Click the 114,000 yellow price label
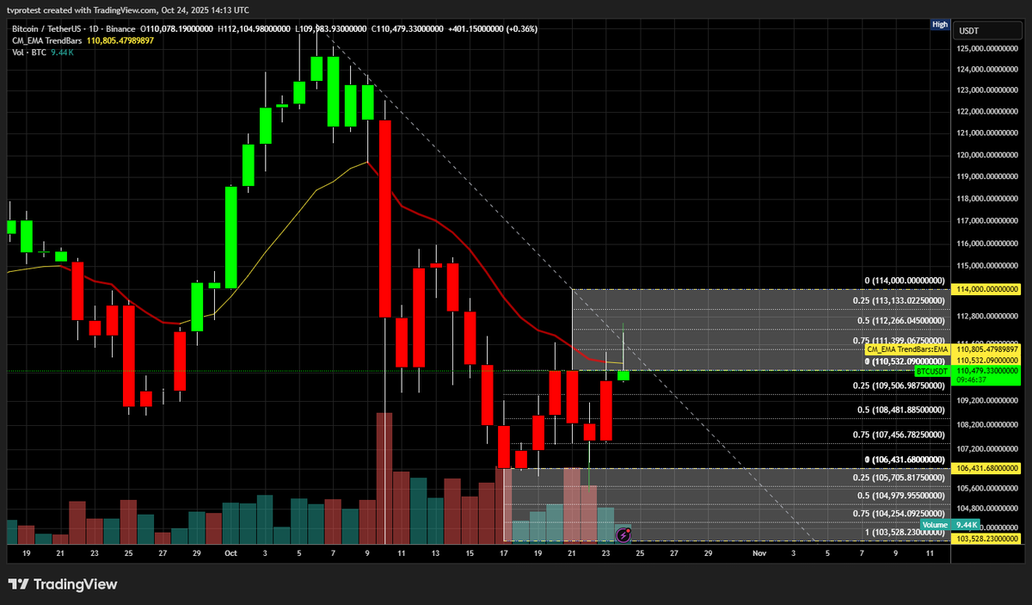The width and height of the screenshot is (1032, 605). click(x=988, y=289)
